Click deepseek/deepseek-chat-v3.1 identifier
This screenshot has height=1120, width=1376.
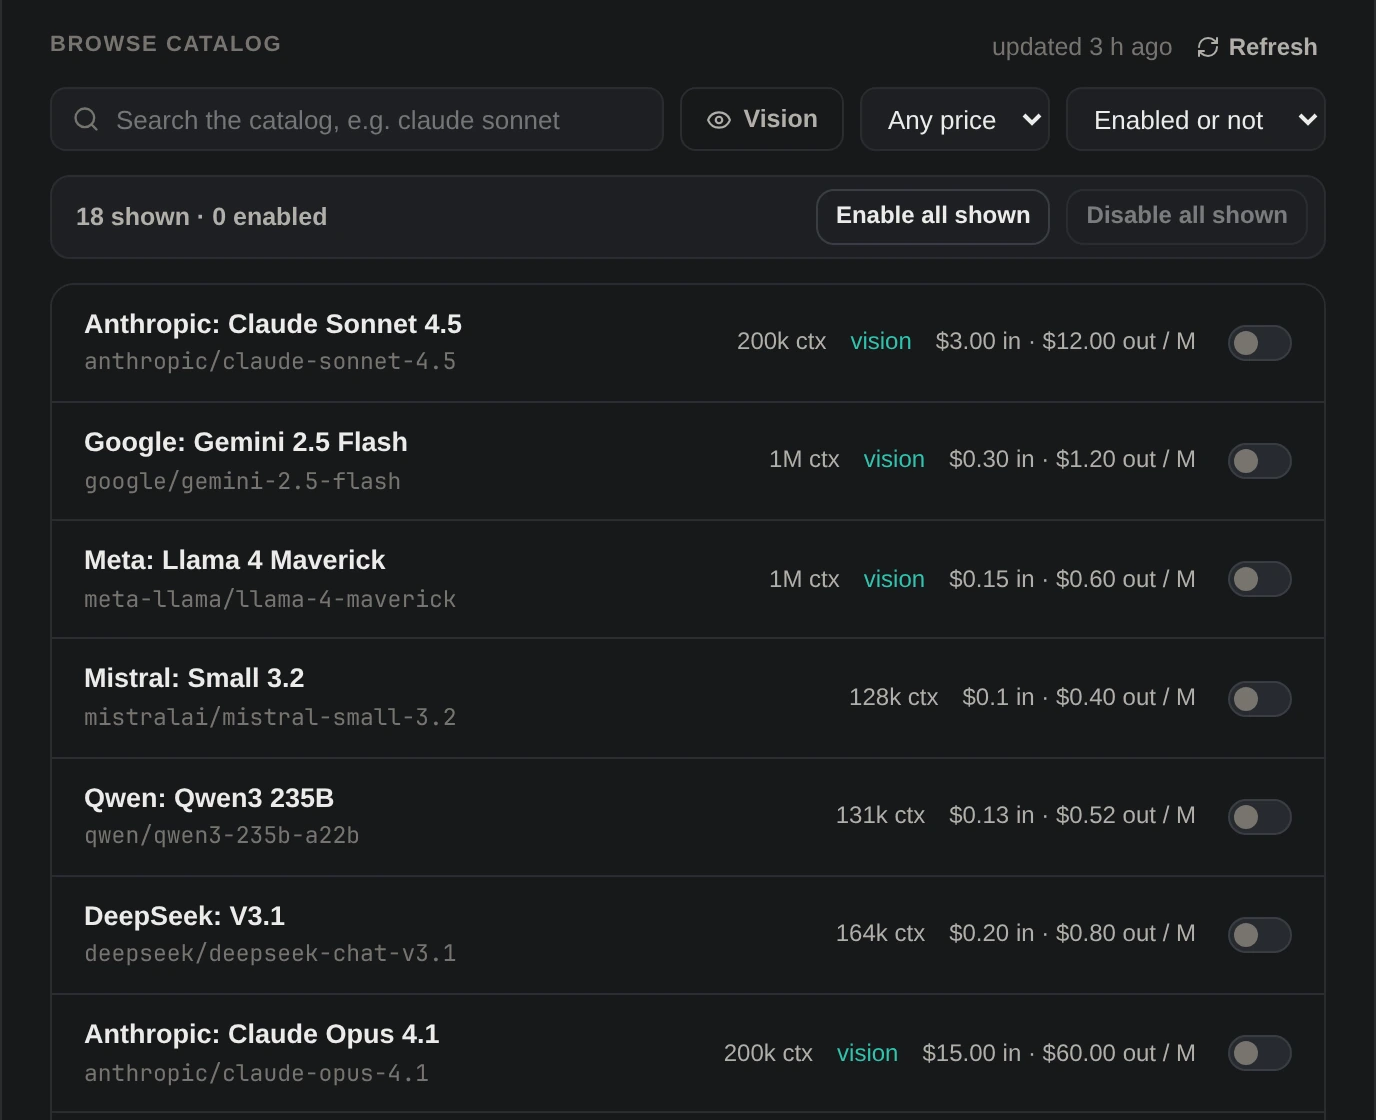(270, 953)
